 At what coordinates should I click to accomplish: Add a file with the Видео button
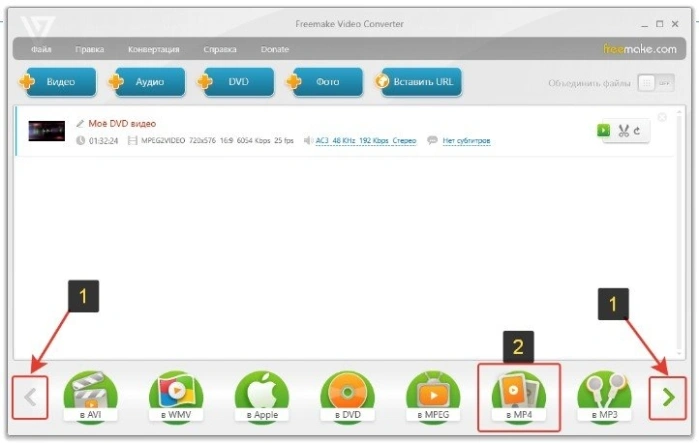click(x=58, y=82)
